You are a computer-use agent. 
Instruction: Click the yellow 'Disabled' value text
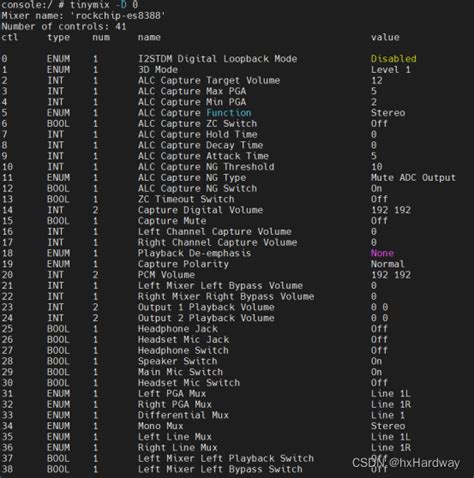tap(393, 59)
